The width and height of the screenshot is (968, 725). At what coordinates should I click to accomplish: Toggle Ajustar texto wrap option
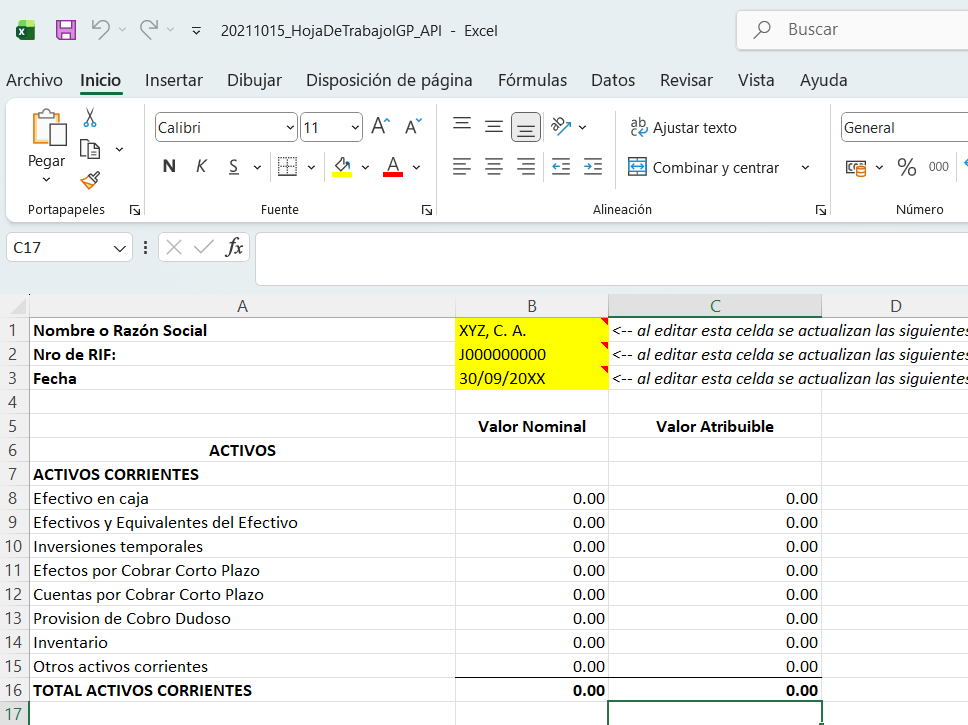[683, 128]
